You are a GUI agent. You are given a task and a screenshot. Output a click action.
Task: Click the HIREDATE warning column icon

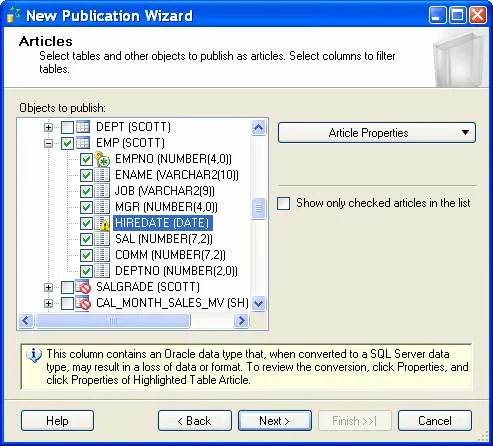click(x=102, y=223)
